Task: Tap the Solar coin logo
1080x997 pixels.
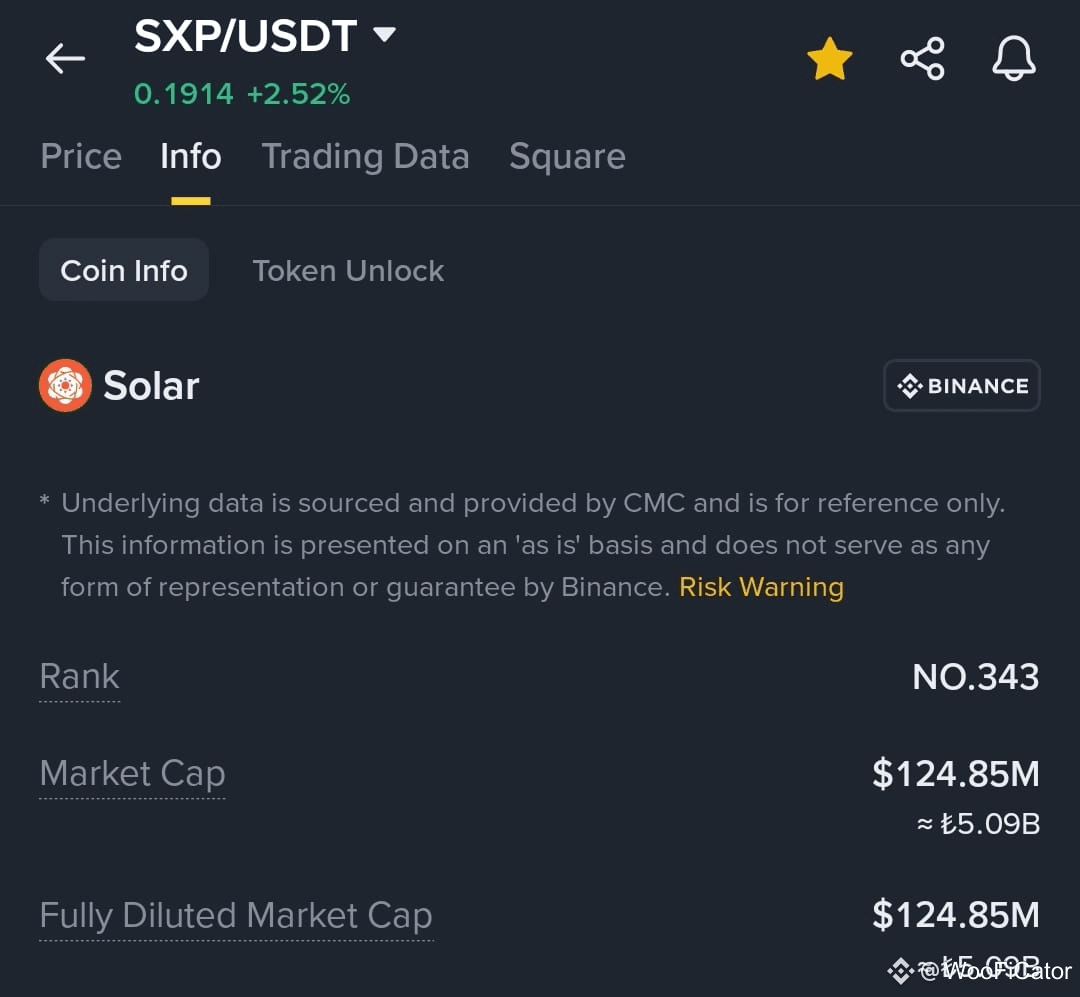Action: pyautogui.click(x=65, y=385)
